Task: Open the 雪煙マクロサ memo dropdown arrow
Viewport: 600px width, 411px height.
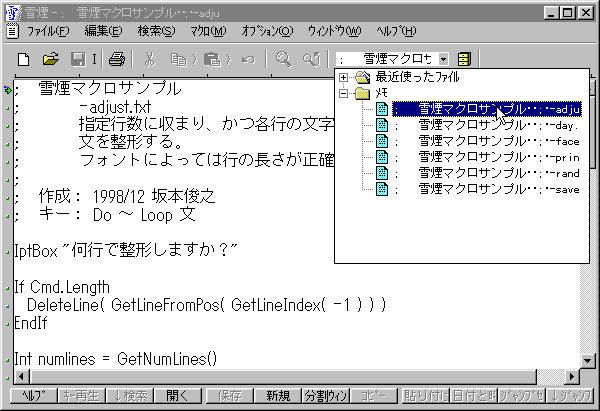Action: click(x=443, y=59)
